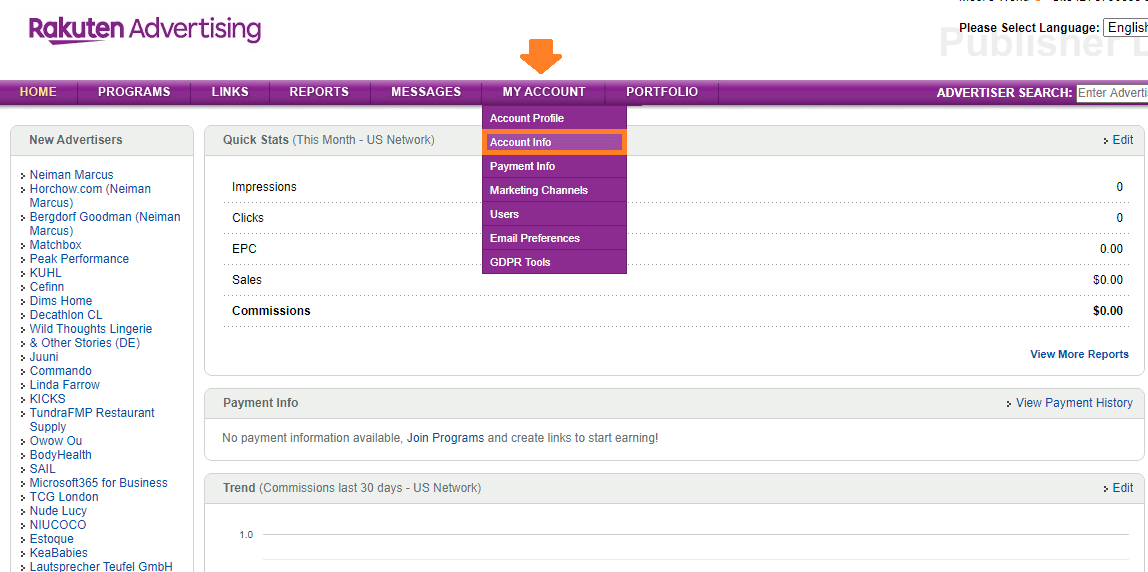1148x572 pixels.
Task: Open & Other Stories (DE) link
Action: click(x=85, y=343)
